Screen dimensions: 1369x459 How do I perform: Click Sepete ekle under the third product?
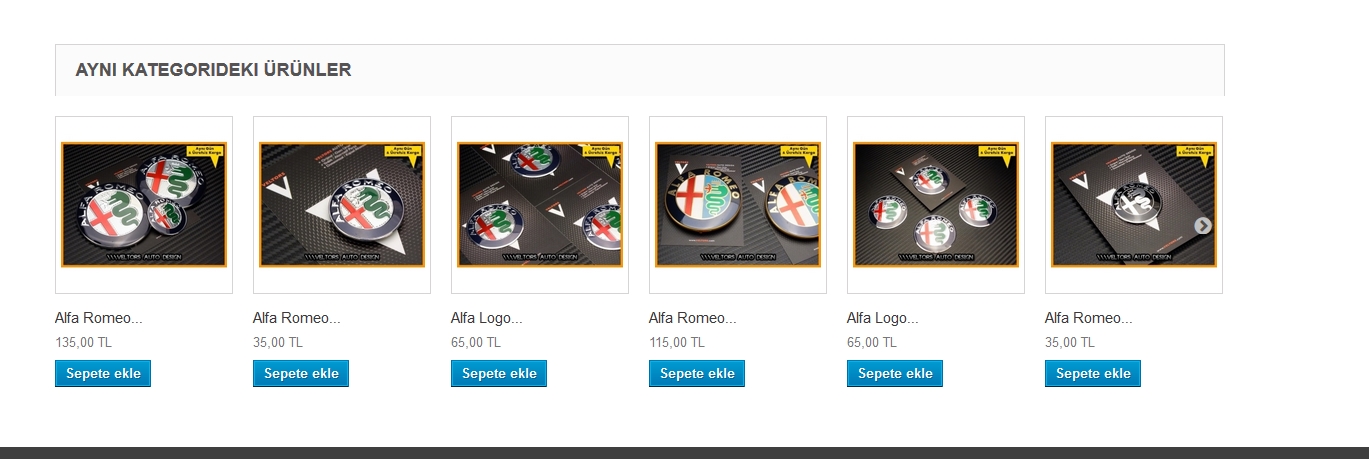tap(499, 373)
